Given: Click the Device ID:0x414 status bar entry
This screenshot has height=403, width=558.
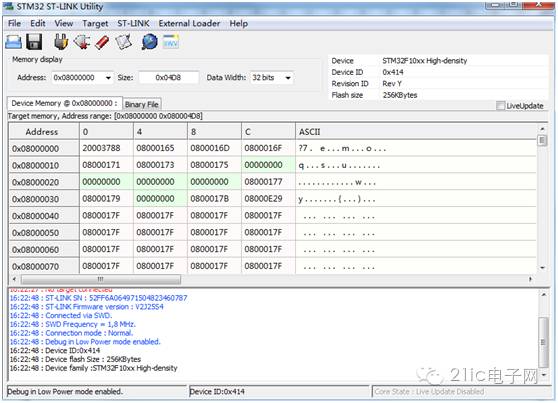Looking at the screenshot, I should pos(217,392).
